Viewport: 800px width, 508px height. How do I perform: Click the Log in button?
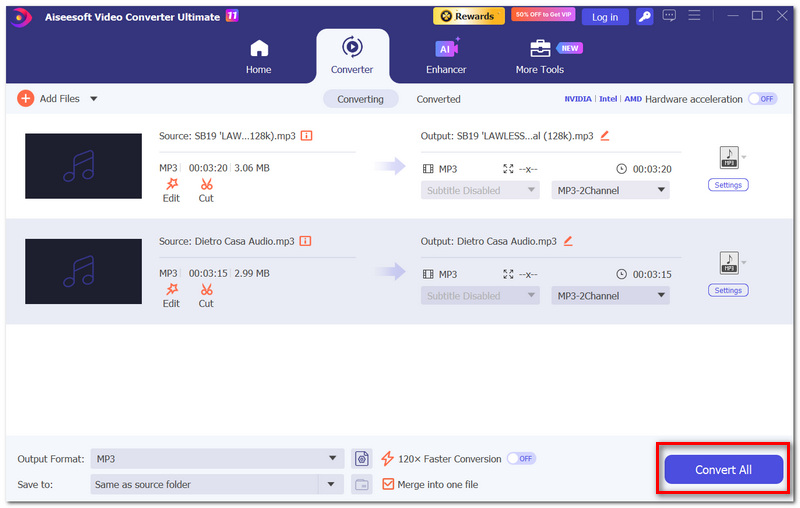[605, 17]
